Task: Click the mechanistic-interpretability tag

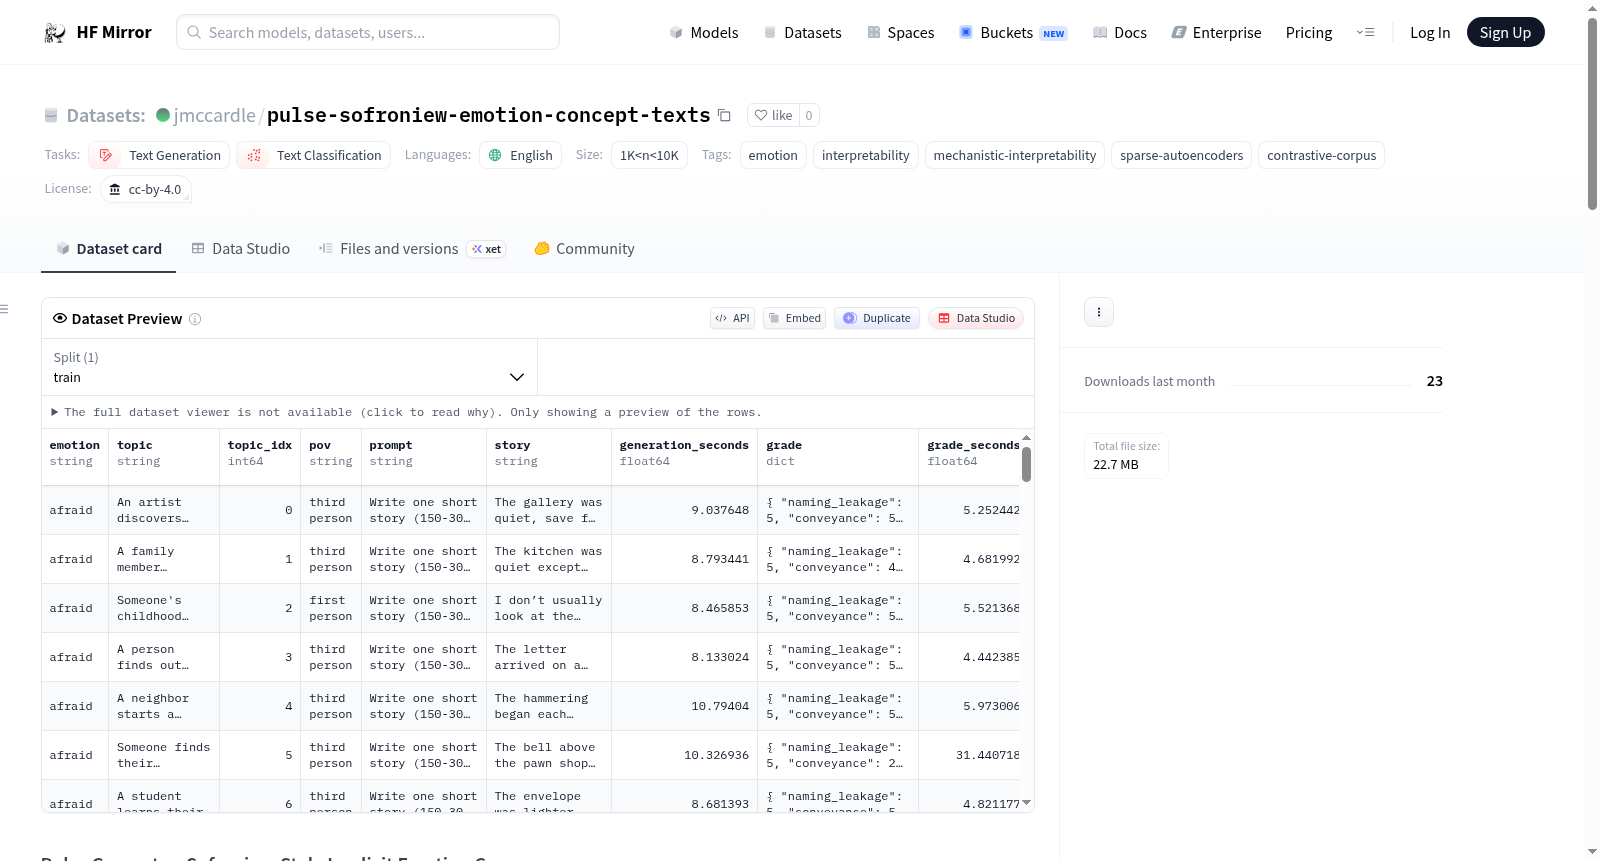Action: pos(1015,155)
